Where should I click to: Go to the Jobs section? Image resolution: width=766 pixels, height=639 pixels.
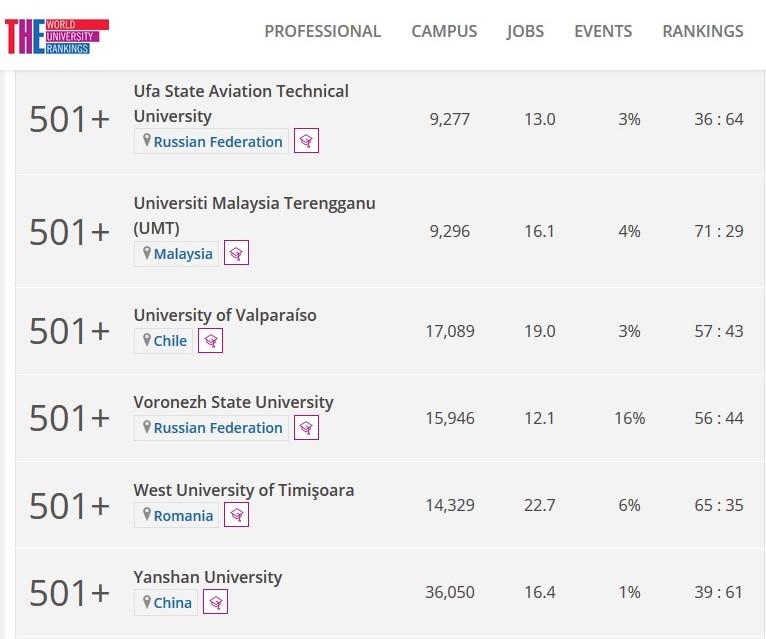525,31
